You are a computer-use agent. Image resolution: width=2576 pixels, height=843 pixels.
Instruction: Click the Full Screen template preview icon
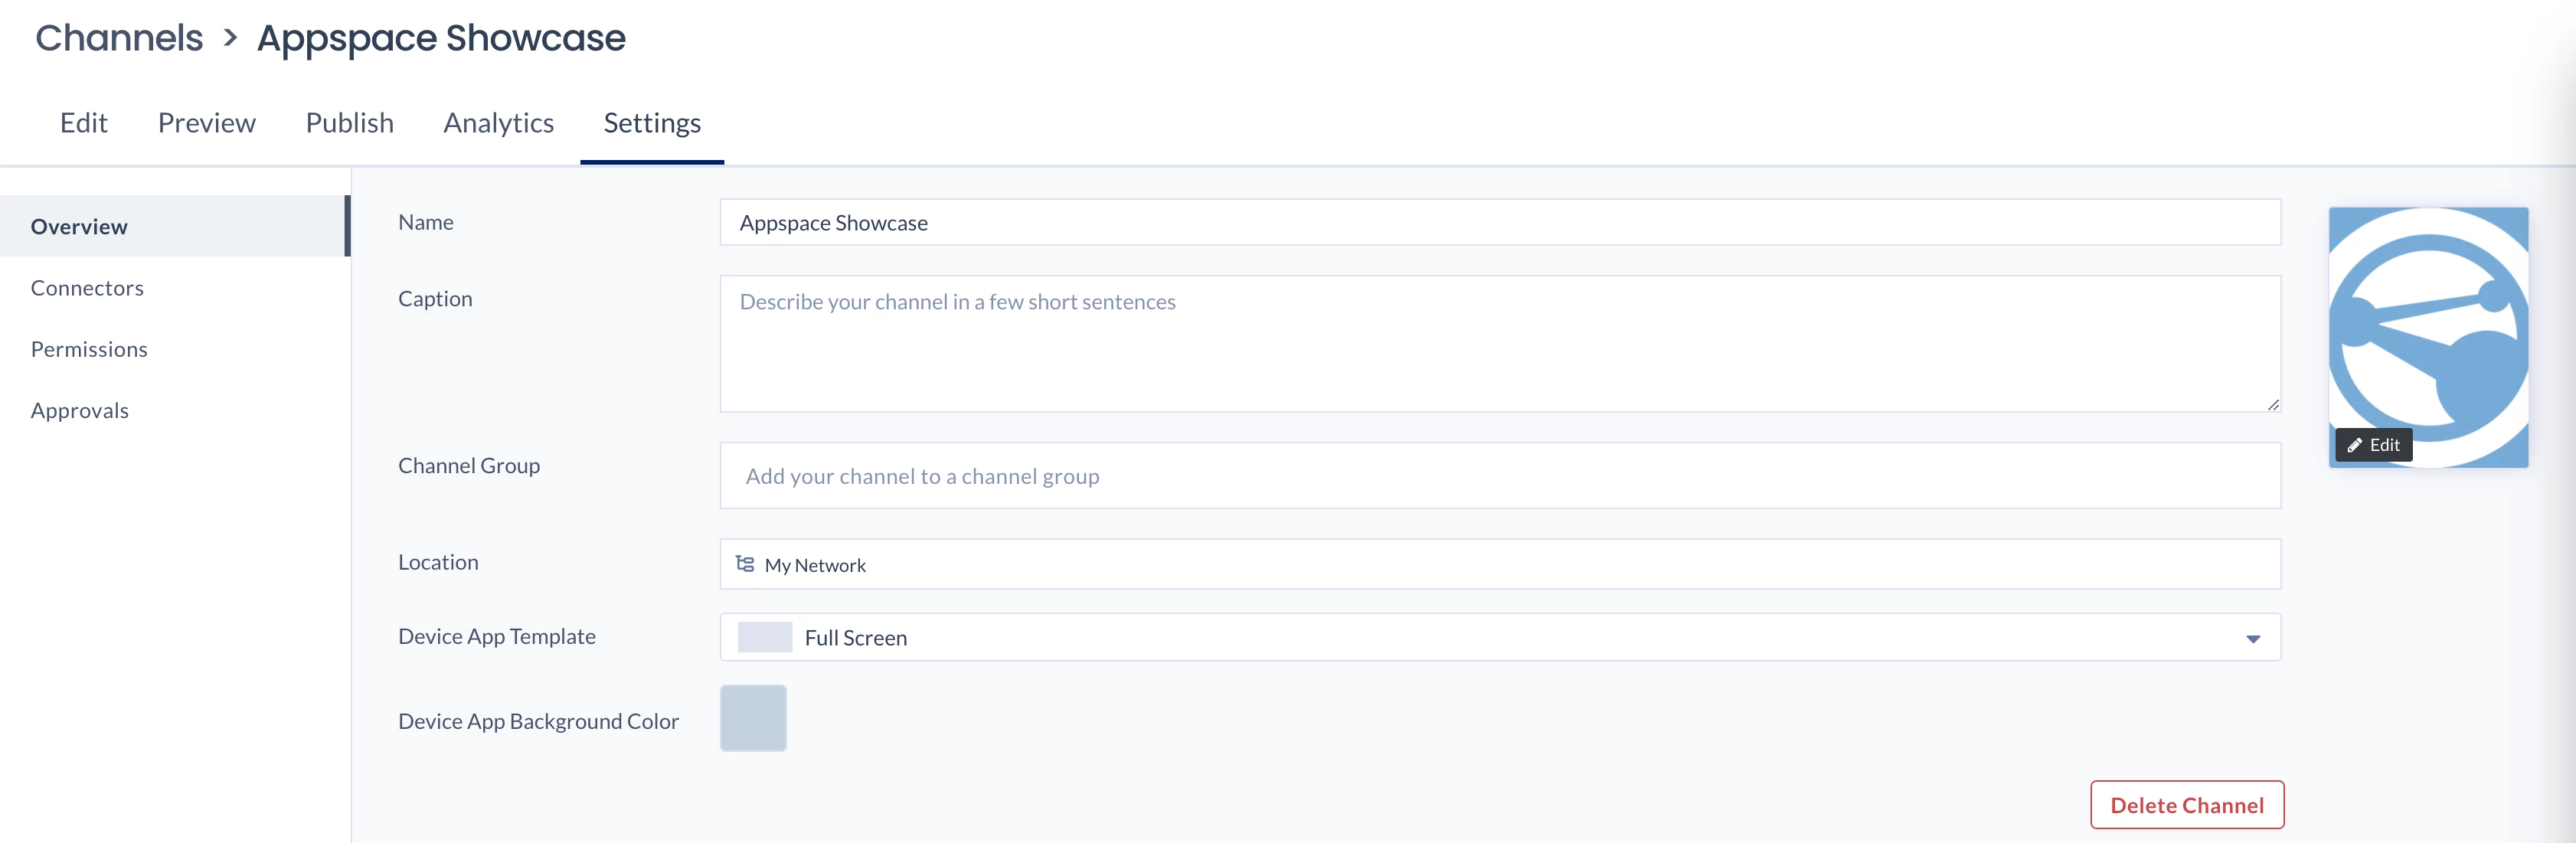point(764,637)
